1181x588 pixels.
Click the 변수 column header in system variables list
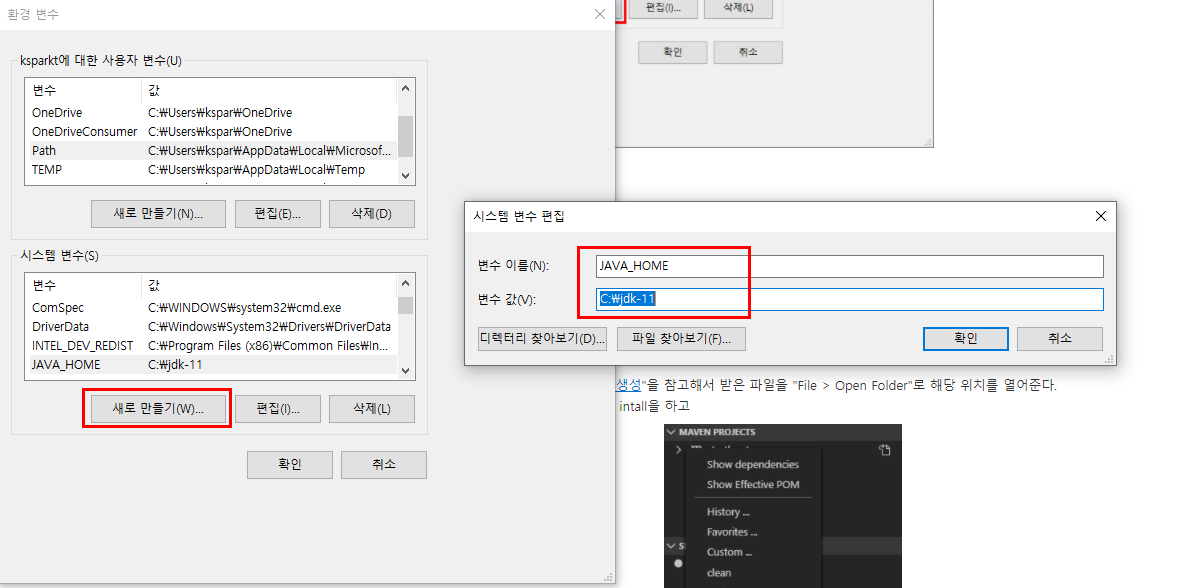click(84, 286)
